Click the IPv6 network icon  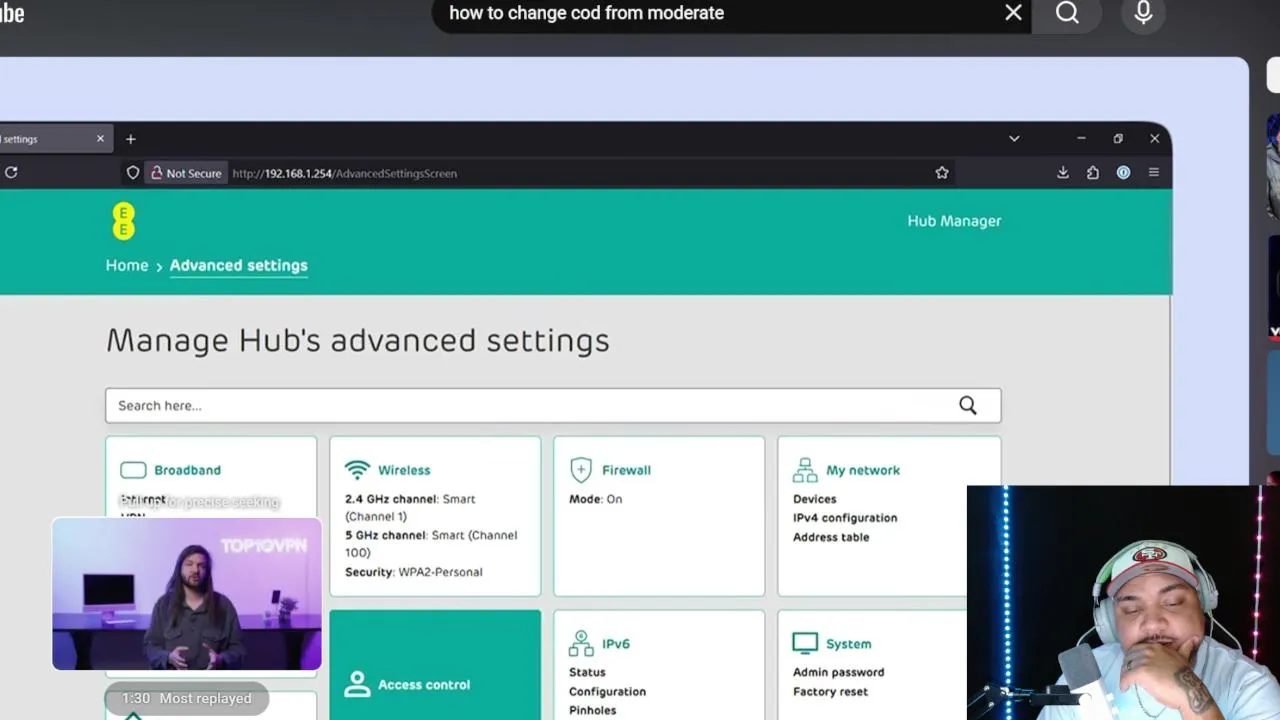click(581, 643)
